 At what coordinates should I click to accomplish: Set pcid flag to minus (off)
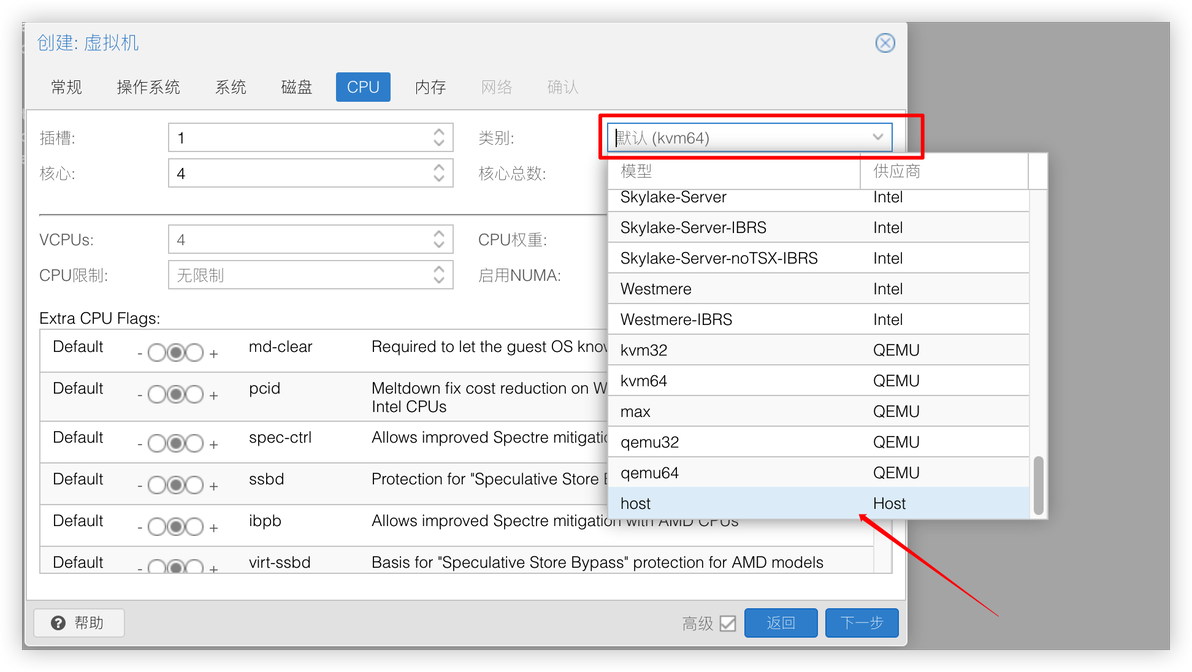157,395
